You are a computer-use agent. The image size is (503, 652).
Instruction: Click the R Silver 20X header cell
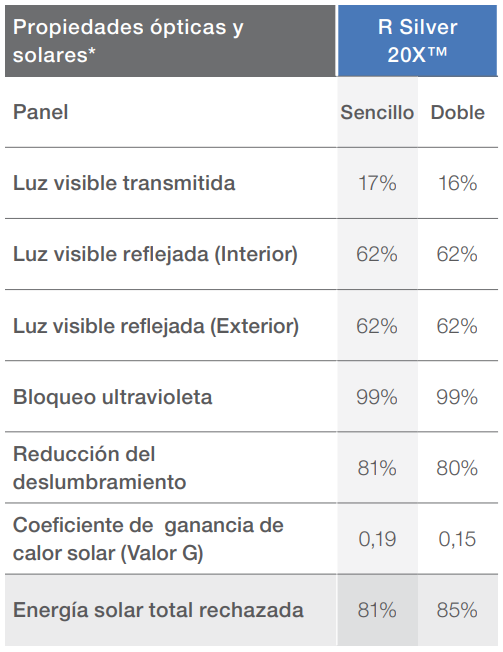417,41
